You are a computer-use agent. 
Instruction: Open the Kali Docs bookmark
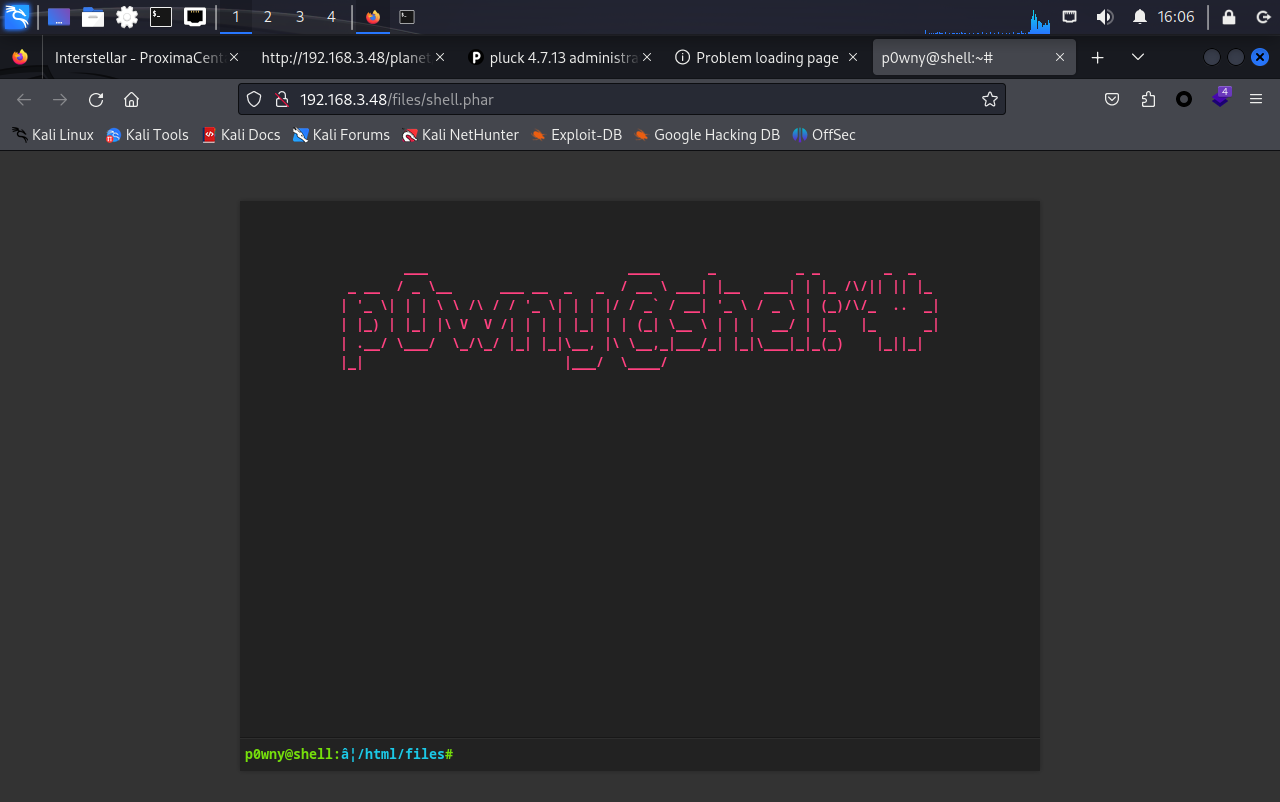(x=241, y=135)
